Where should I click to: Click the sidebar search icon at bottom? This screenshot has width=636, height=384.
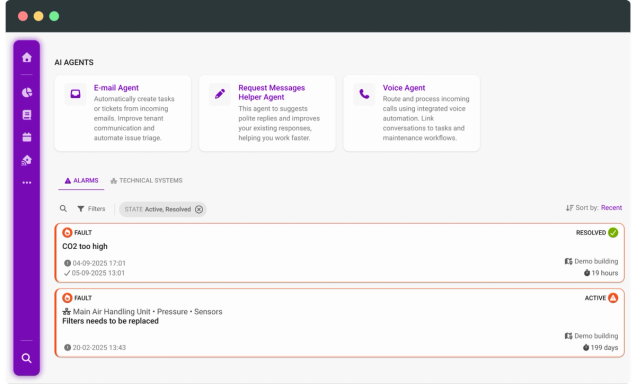(27, 358)
